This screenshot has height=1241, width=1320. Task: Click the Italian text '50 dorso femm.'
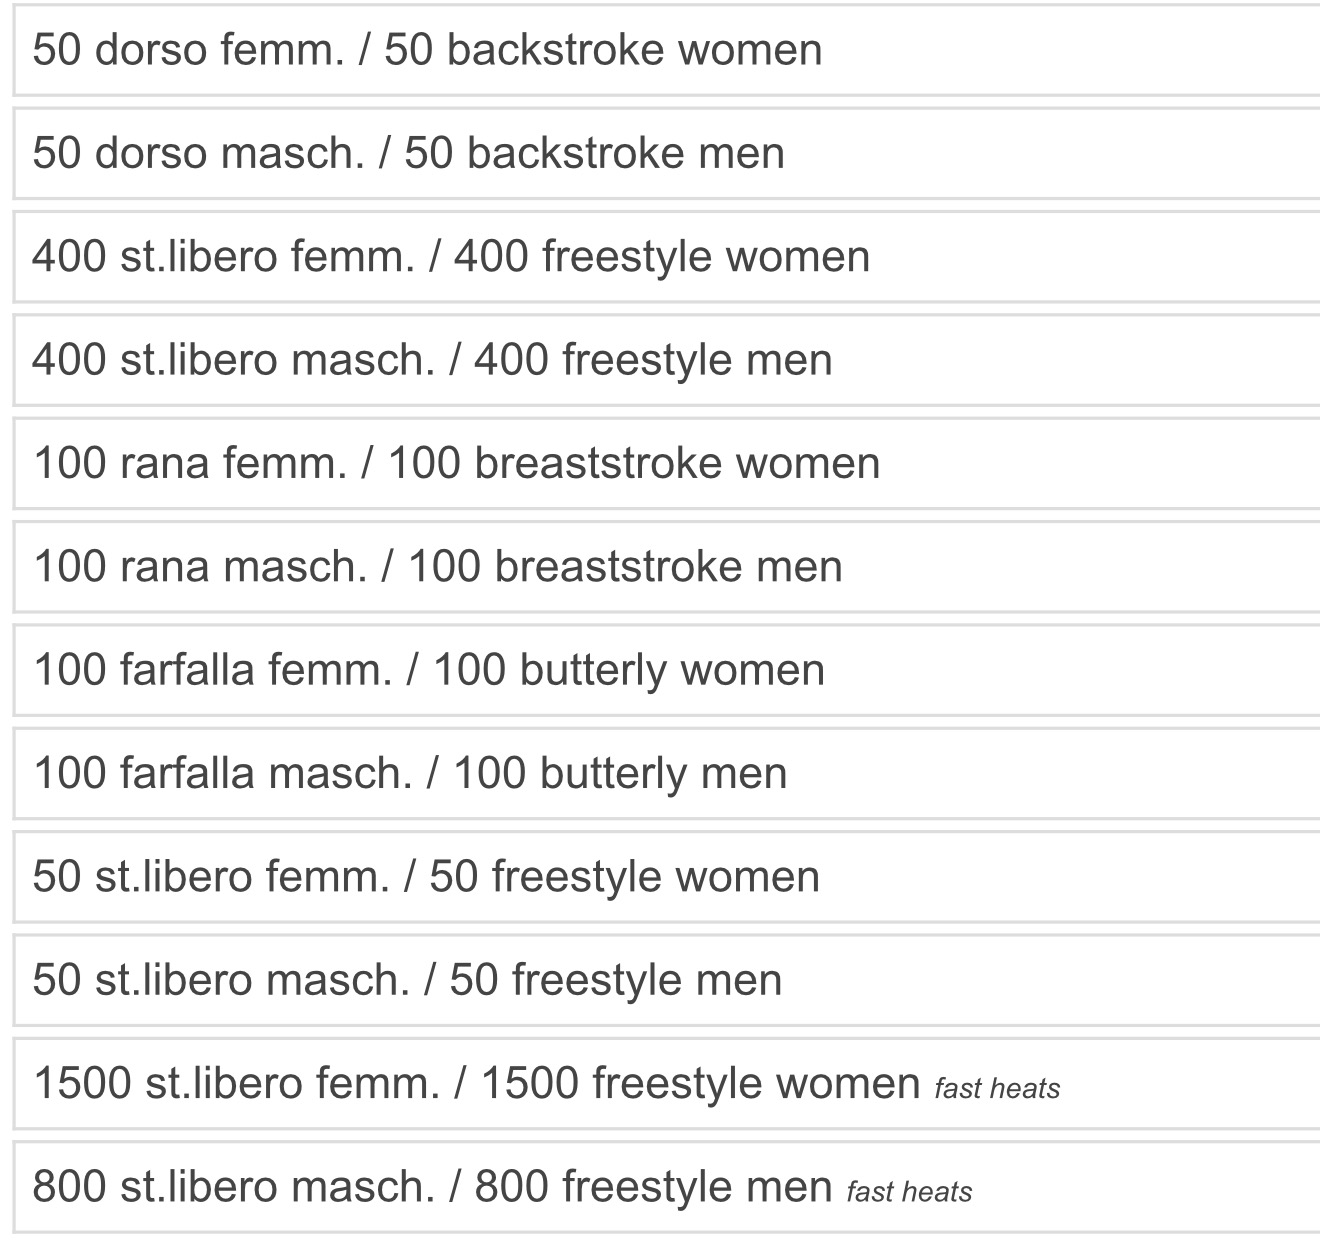coord(188,51)
